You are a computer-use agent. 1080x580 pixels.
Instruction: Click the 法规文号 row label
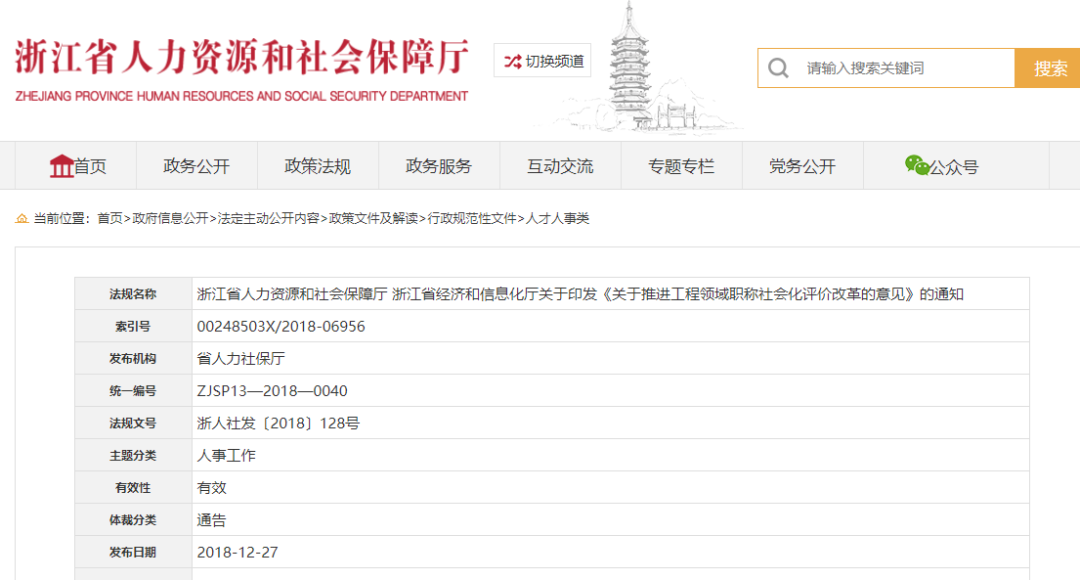click(133, 424)
